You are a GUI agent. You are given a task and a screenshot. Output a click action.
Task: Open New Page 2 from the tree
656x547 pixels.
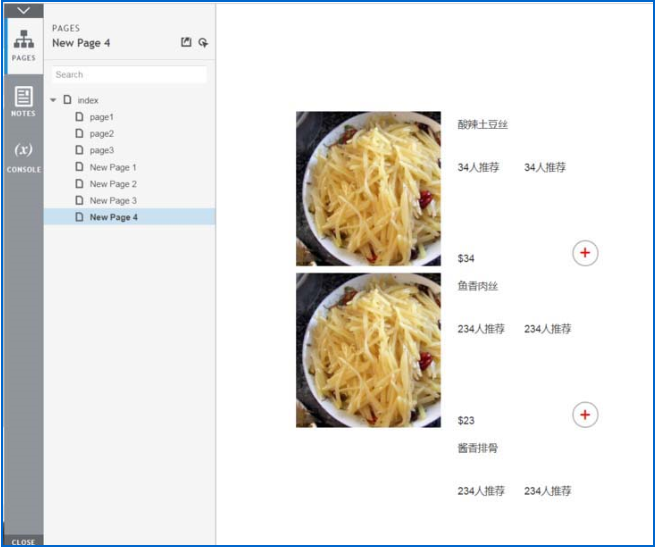pos(112,184)
